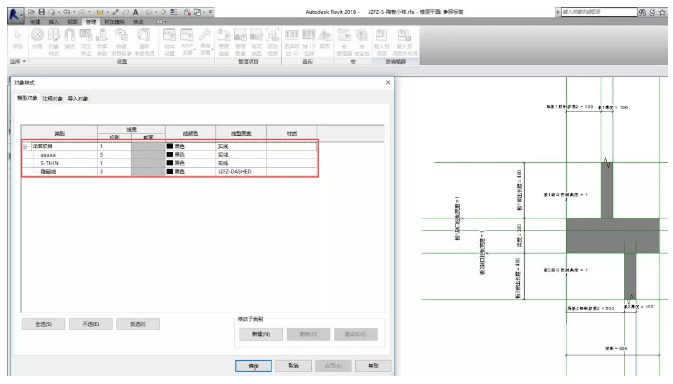673x384 pixels.
Task: Open Materials tool in ribbon
Action: (x=37, y=39)
